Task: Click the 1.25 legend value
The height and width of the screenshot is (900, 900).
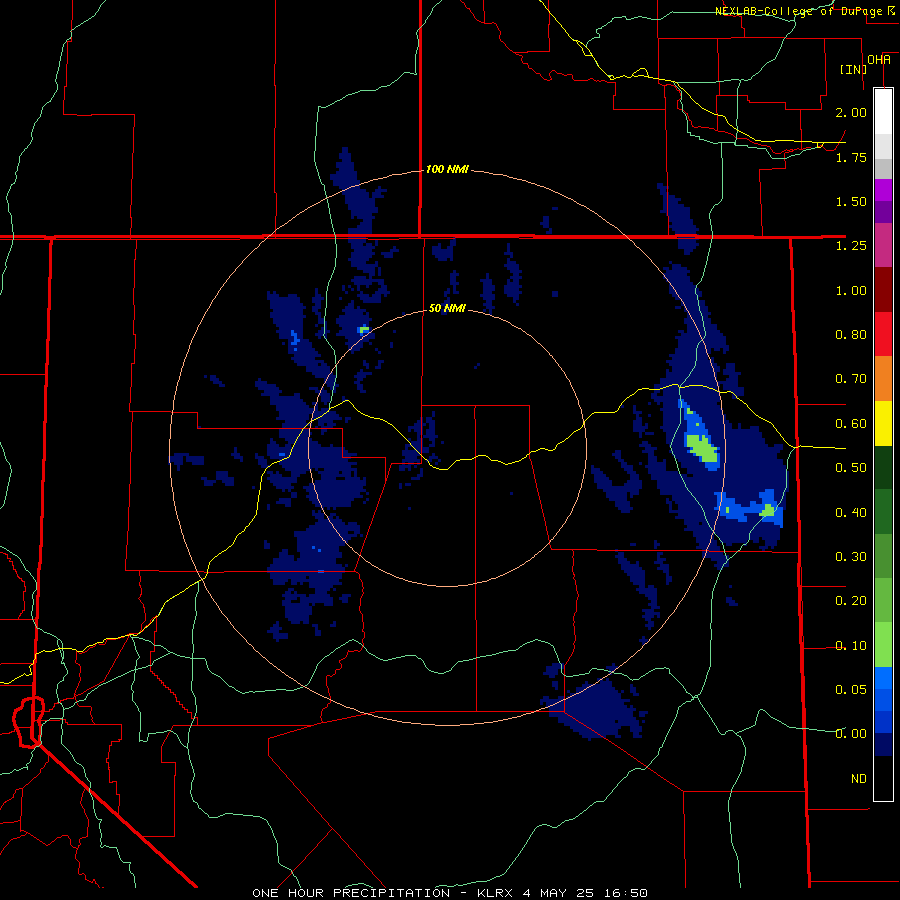Action: (x=851, y=246)
